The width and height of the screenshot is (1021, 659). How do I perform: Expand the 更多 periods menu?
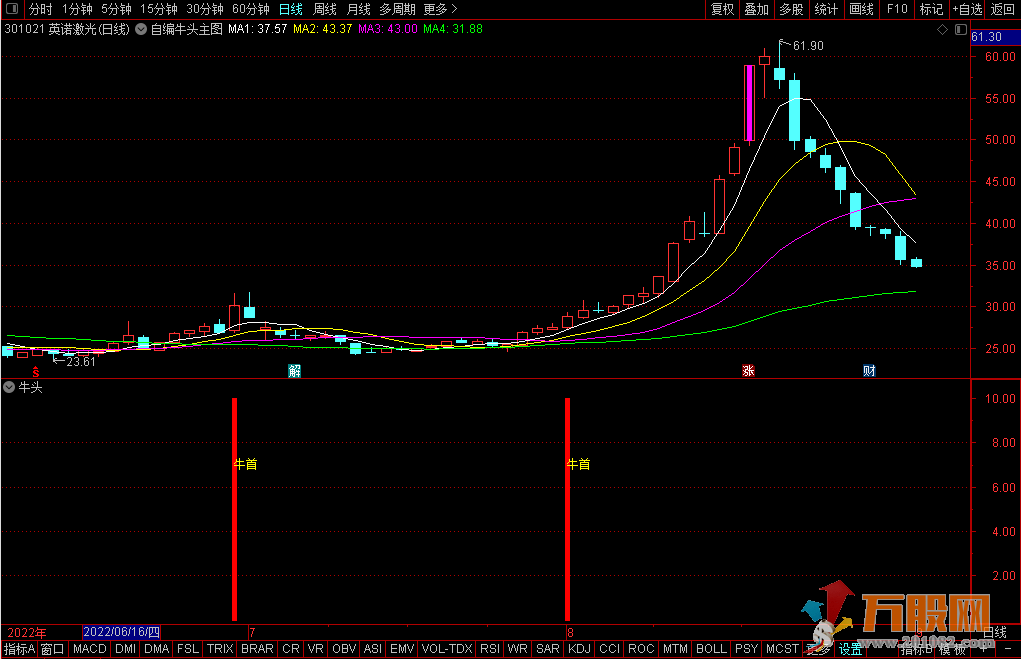pyautogui.click(x=440, y=9)
